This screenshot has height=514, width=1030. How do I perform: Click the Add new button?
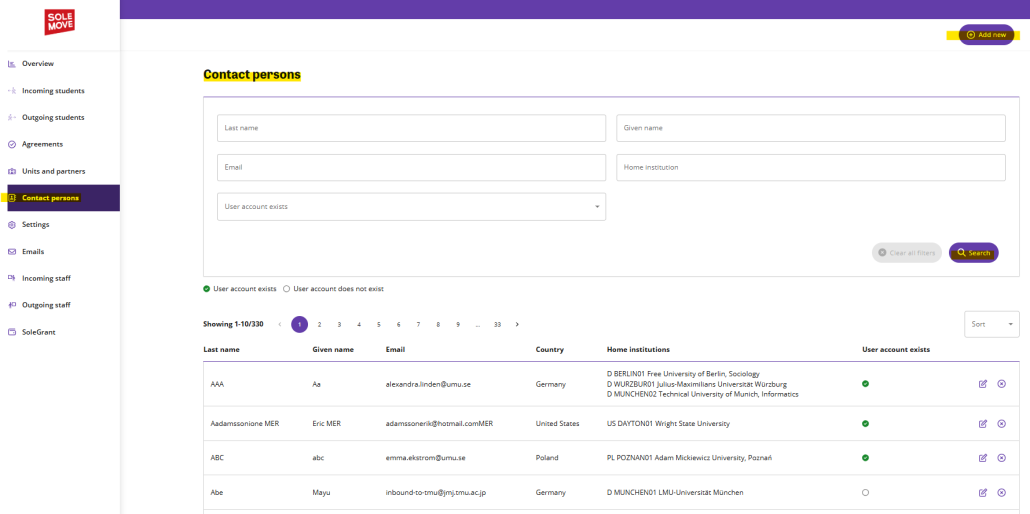pyautogui.click(x=986, y=35)
